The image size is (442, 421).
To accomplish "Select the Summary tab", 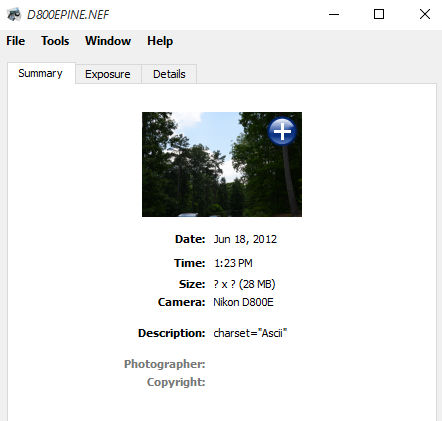I will pos(40,73).
